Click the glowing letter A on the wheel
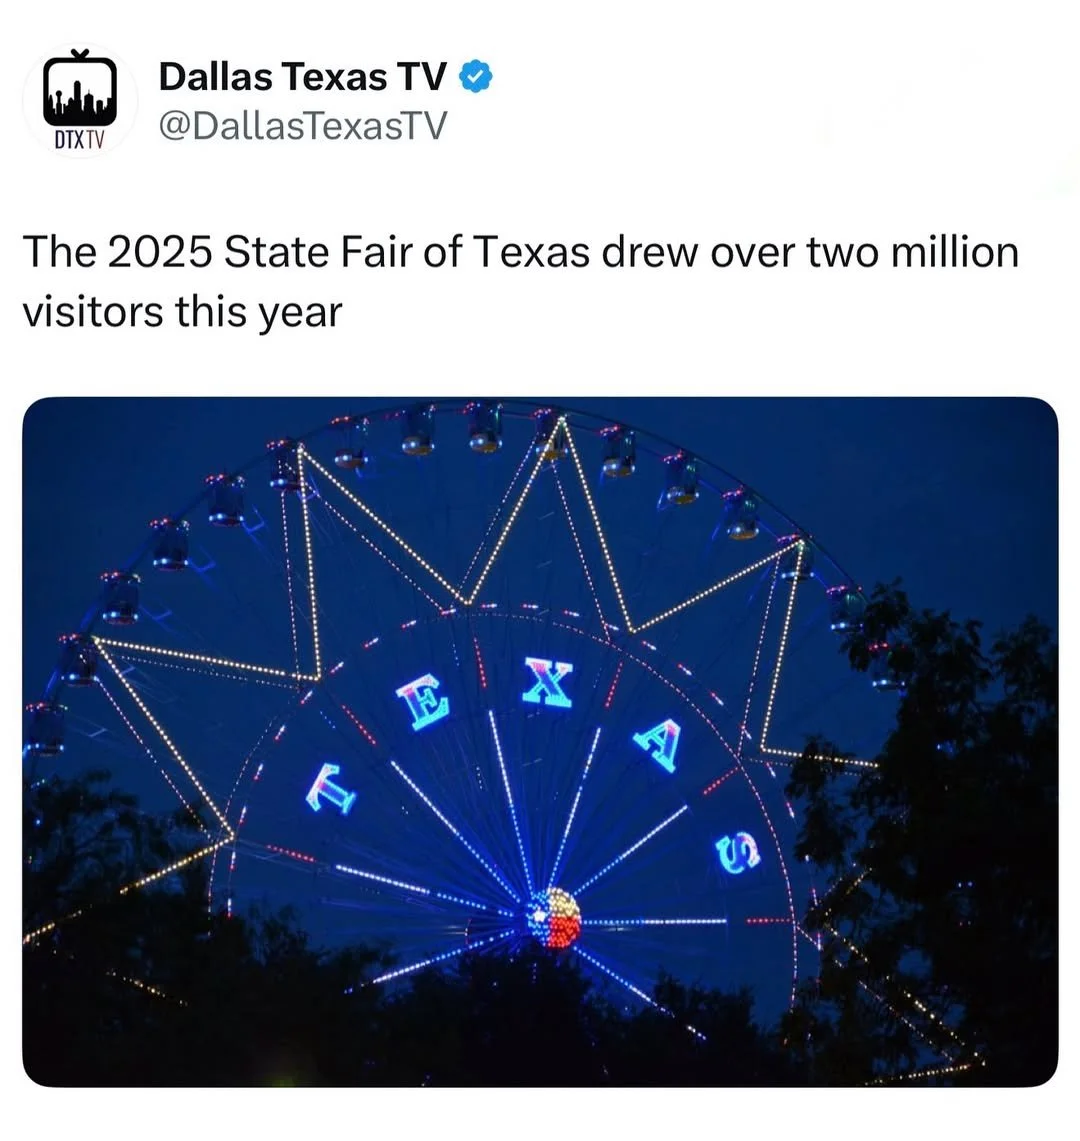 pos(659,745)
